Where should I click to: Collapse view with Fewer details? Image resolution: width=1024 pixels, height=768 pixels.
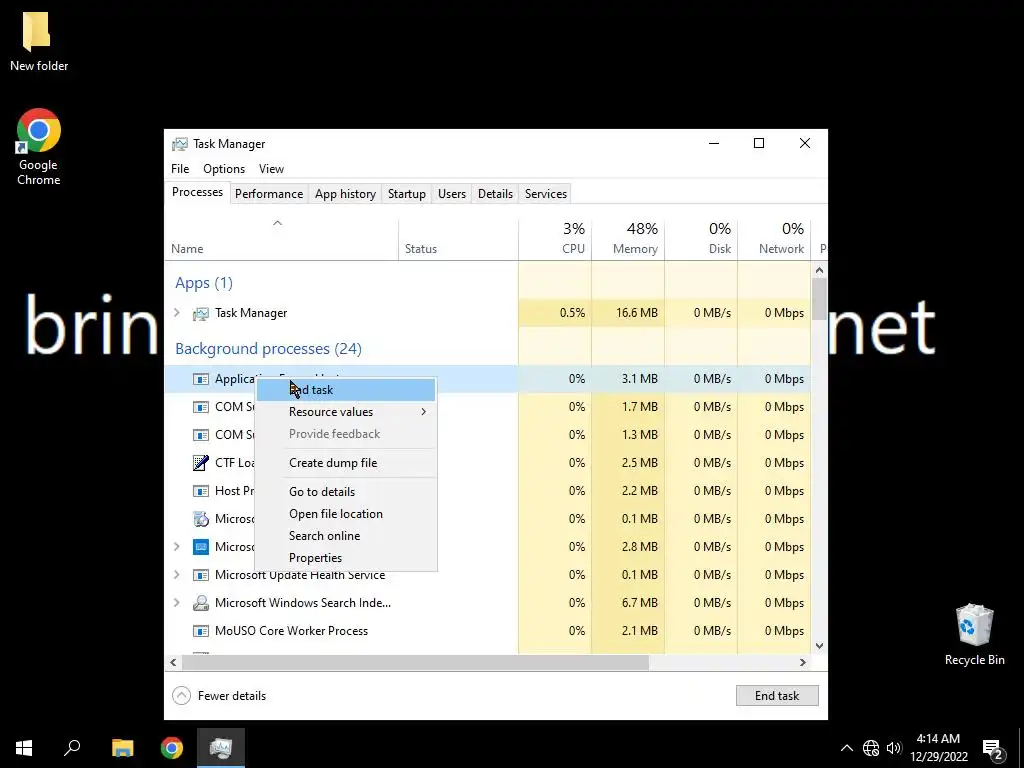coord(219,696)
